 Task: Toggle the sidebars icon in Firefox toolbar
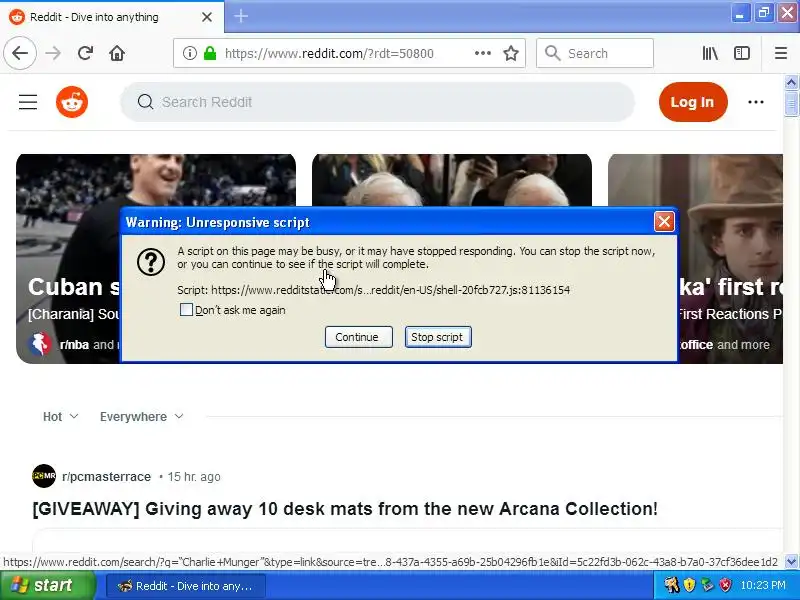click(741, 53)
